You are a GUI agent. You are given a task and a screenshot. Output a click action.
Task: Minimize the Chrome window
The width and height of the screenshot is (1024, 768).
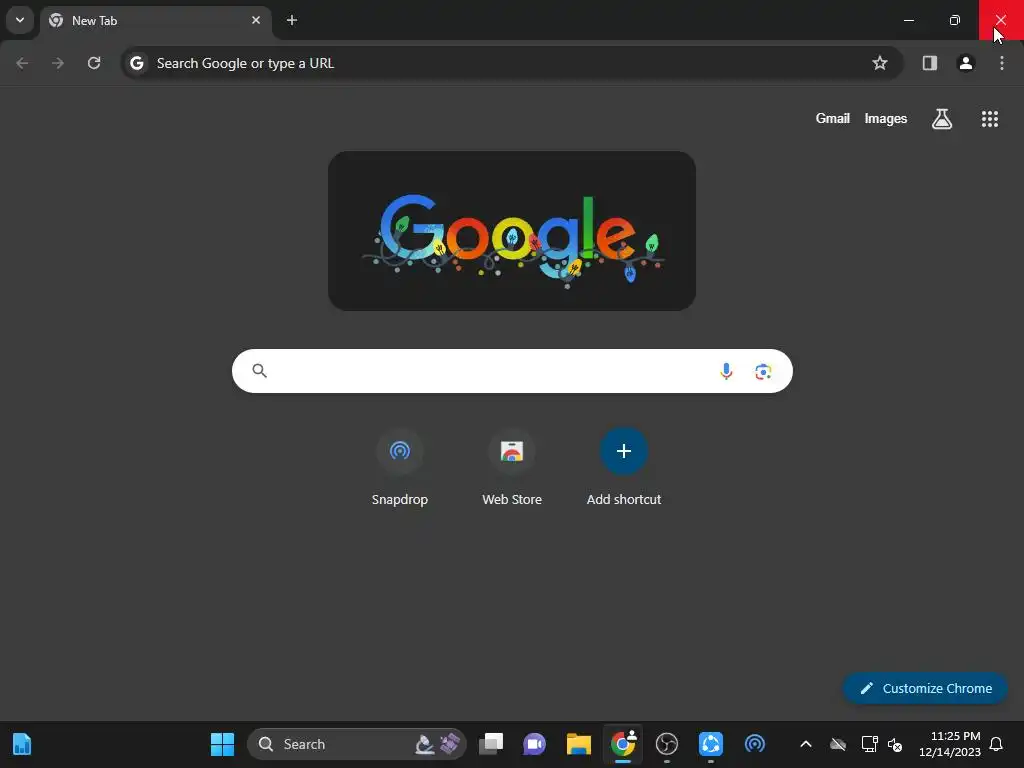pyautogui.click(x=908, y=20)
